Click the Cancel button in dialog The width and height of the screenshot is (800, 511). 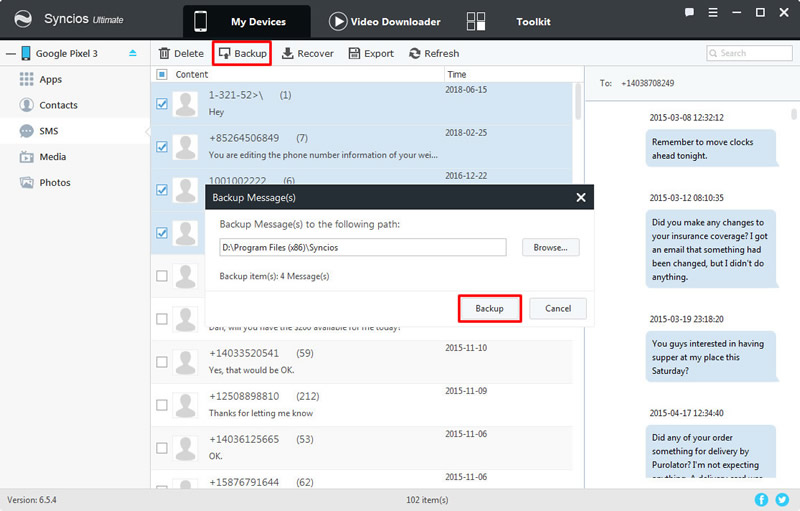(558, 309)
